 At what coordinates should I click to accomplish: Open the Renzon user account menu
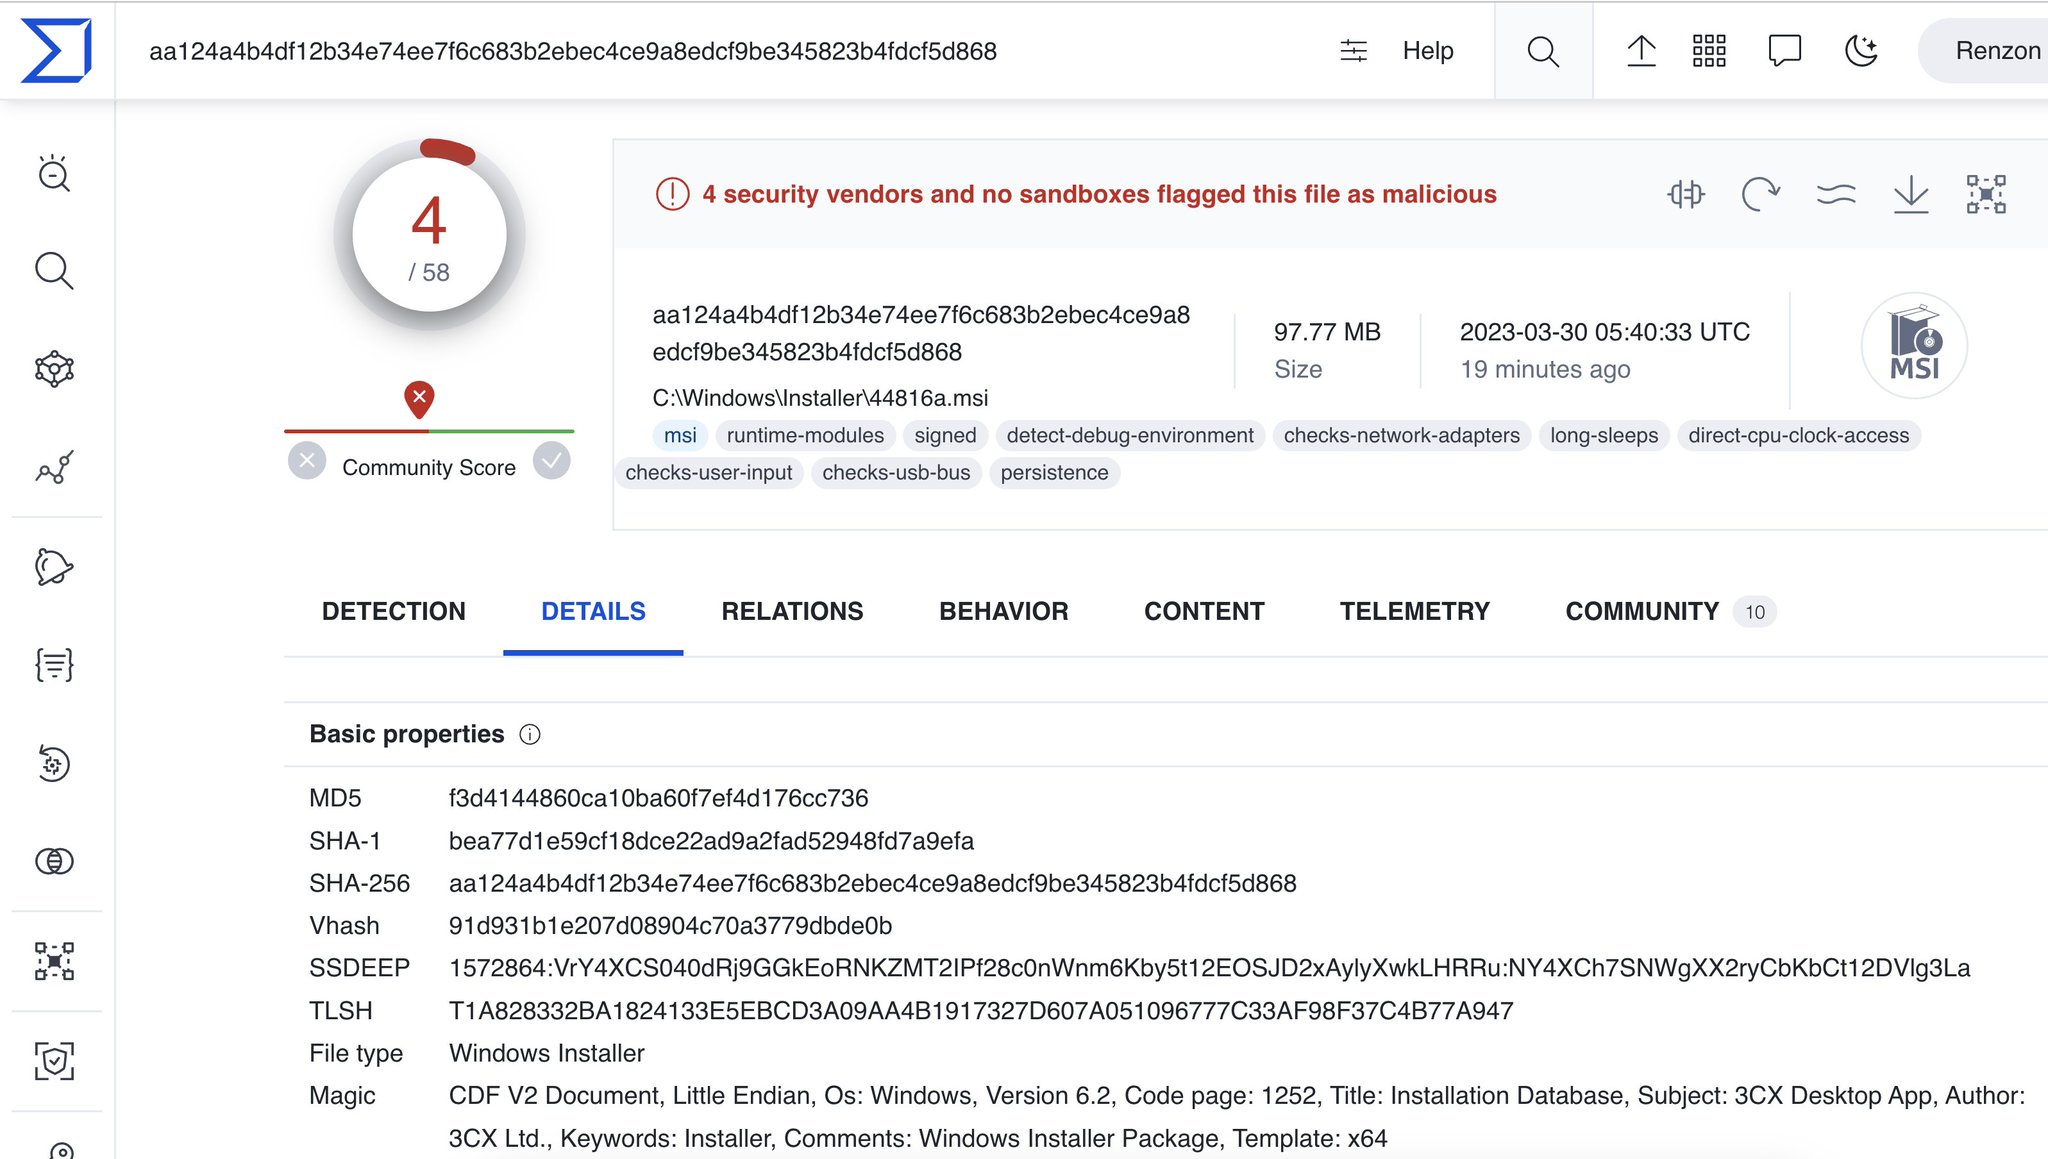click(1986, 51)
